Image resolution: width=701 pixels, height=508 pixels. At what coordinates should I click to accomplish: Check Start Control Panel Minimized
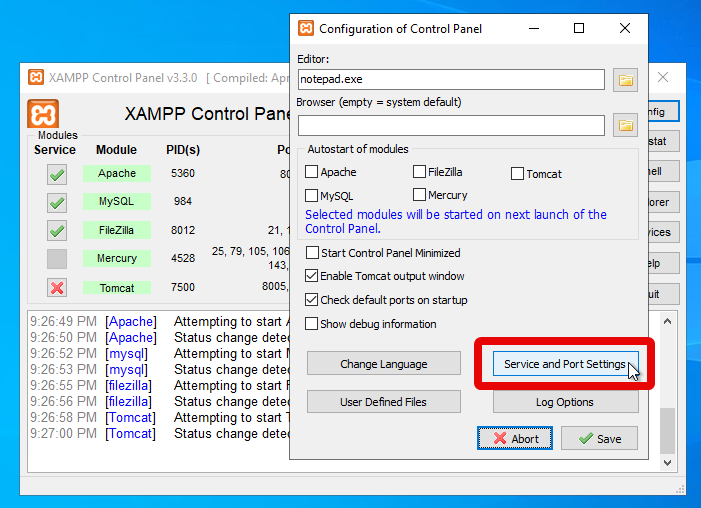(x=312, y=253)
